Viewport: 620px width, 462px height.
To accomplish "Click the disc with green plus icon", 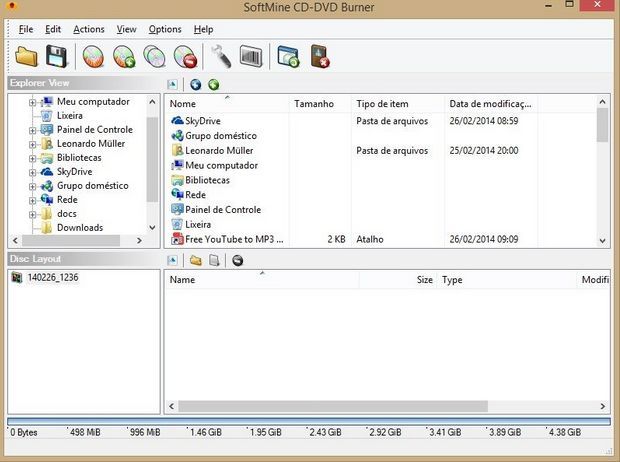I will (124, 57).
